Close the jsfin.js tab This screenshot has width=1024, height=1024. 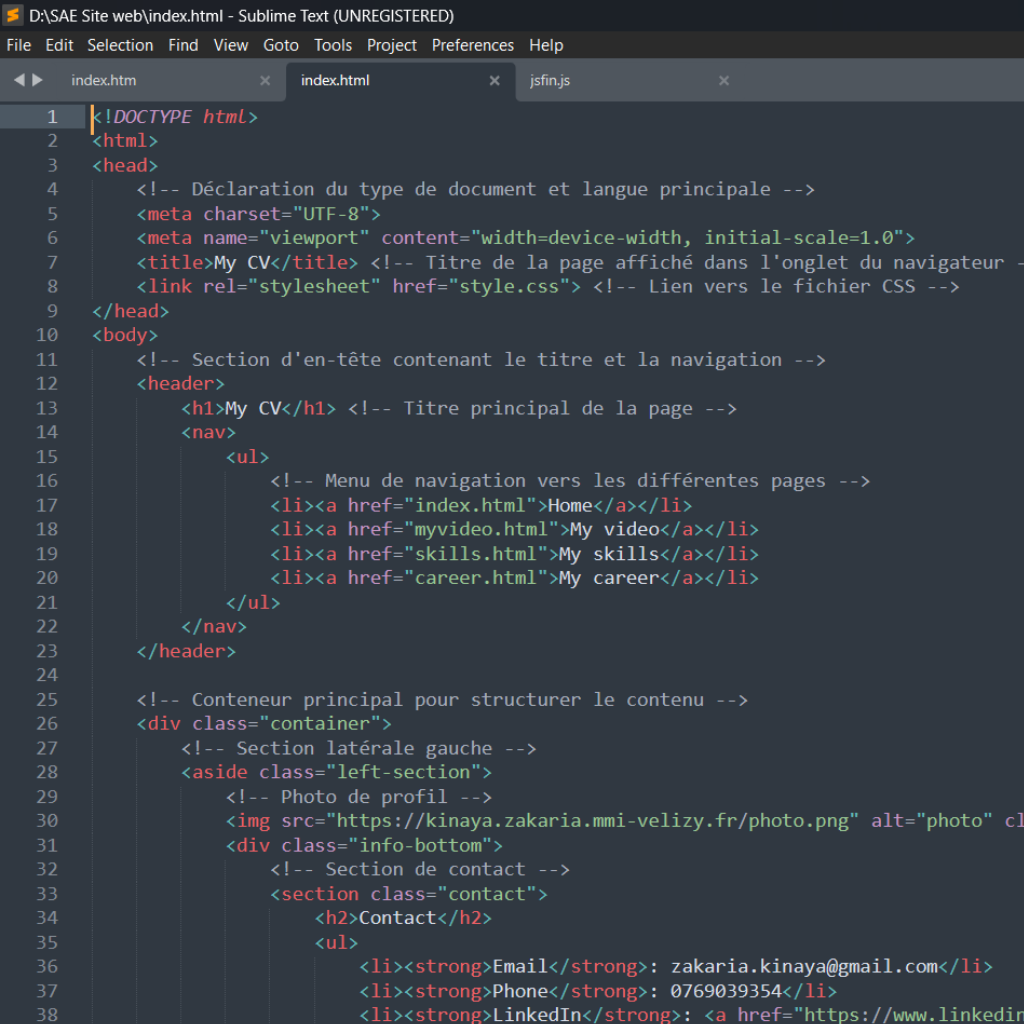(724, 81)
